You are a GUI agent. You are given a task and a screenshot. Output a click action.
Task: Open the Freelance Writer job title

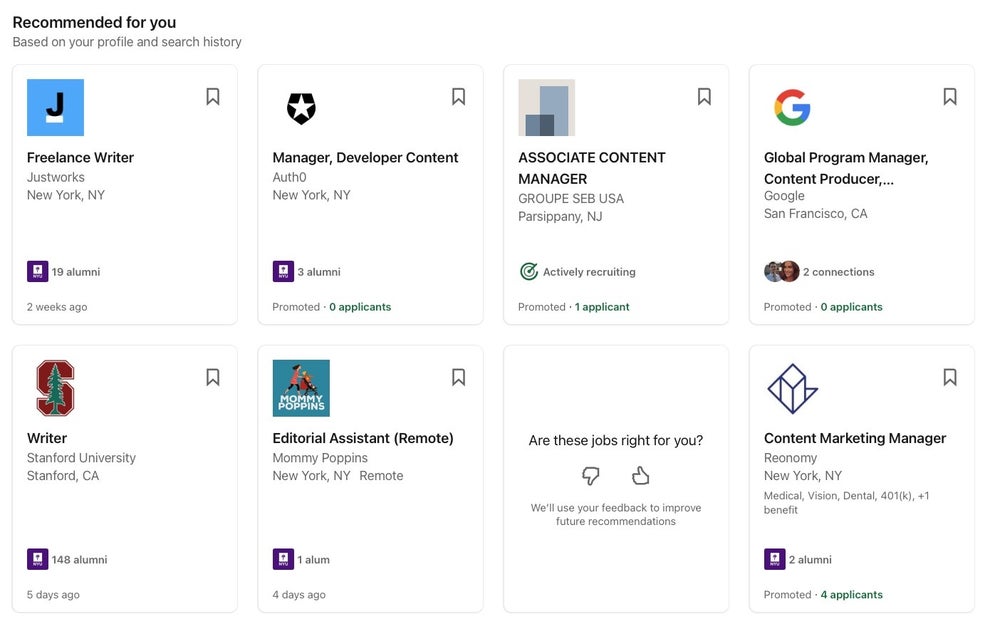[80, 157]
